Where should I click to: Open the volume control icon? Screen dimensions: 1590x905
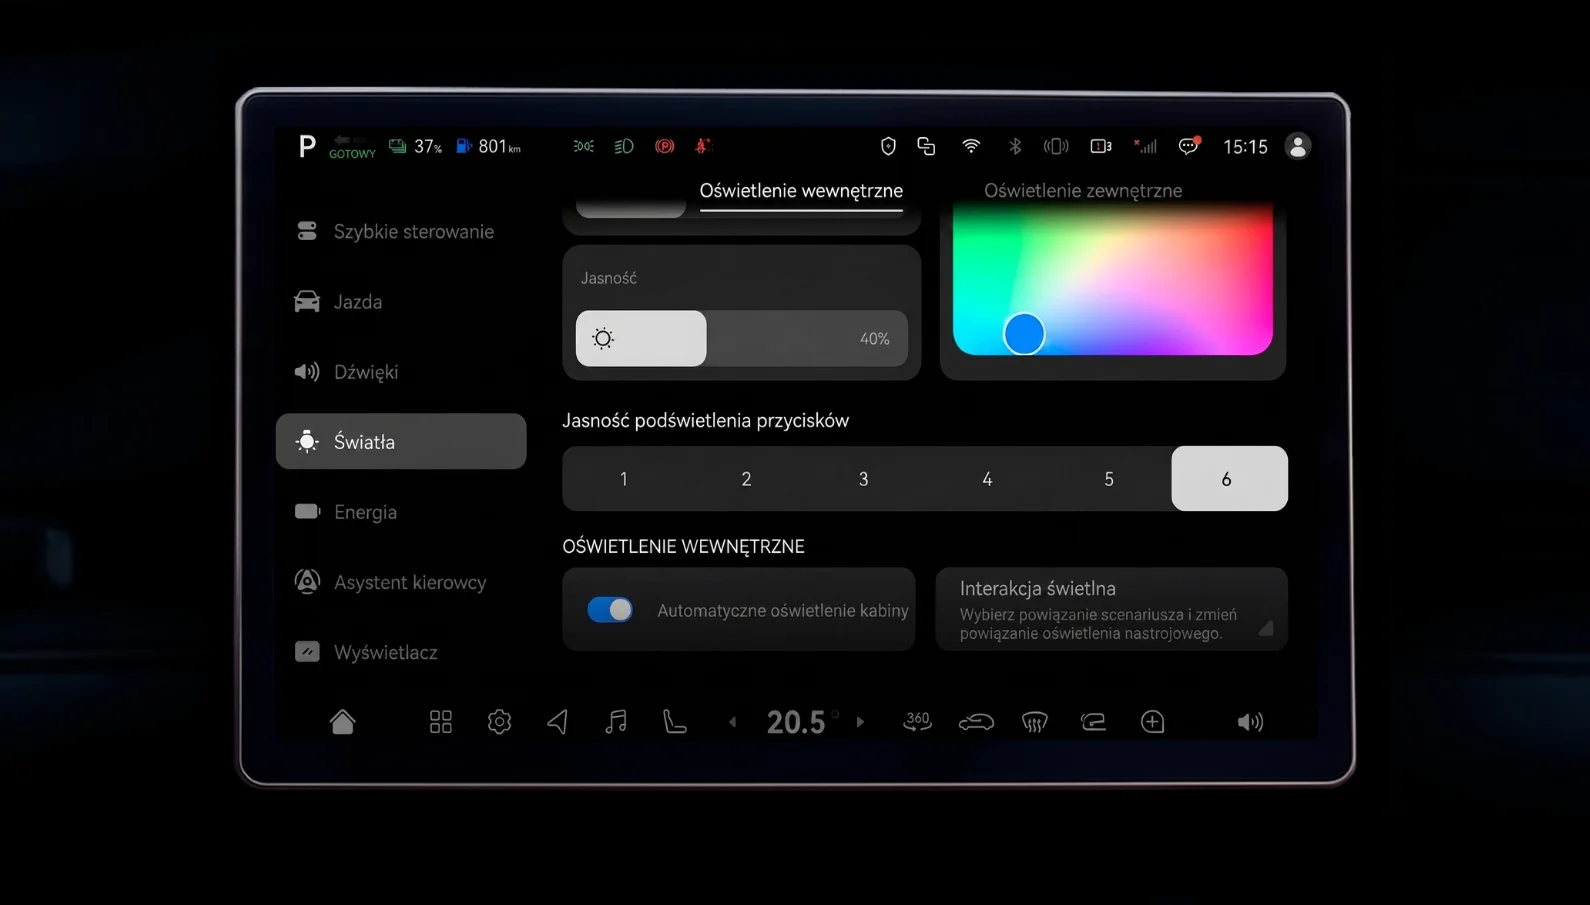tap(1250, 722)
